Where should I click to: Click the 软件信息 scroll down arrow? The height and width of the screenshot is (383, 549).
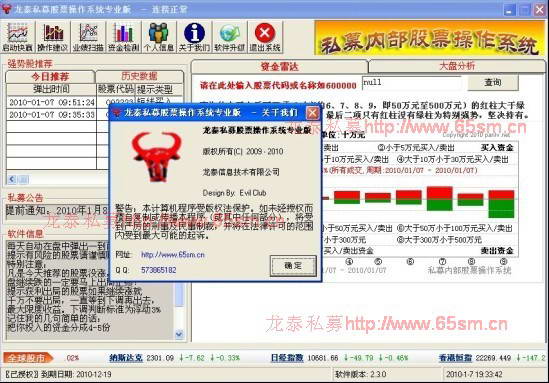(179, 335)
